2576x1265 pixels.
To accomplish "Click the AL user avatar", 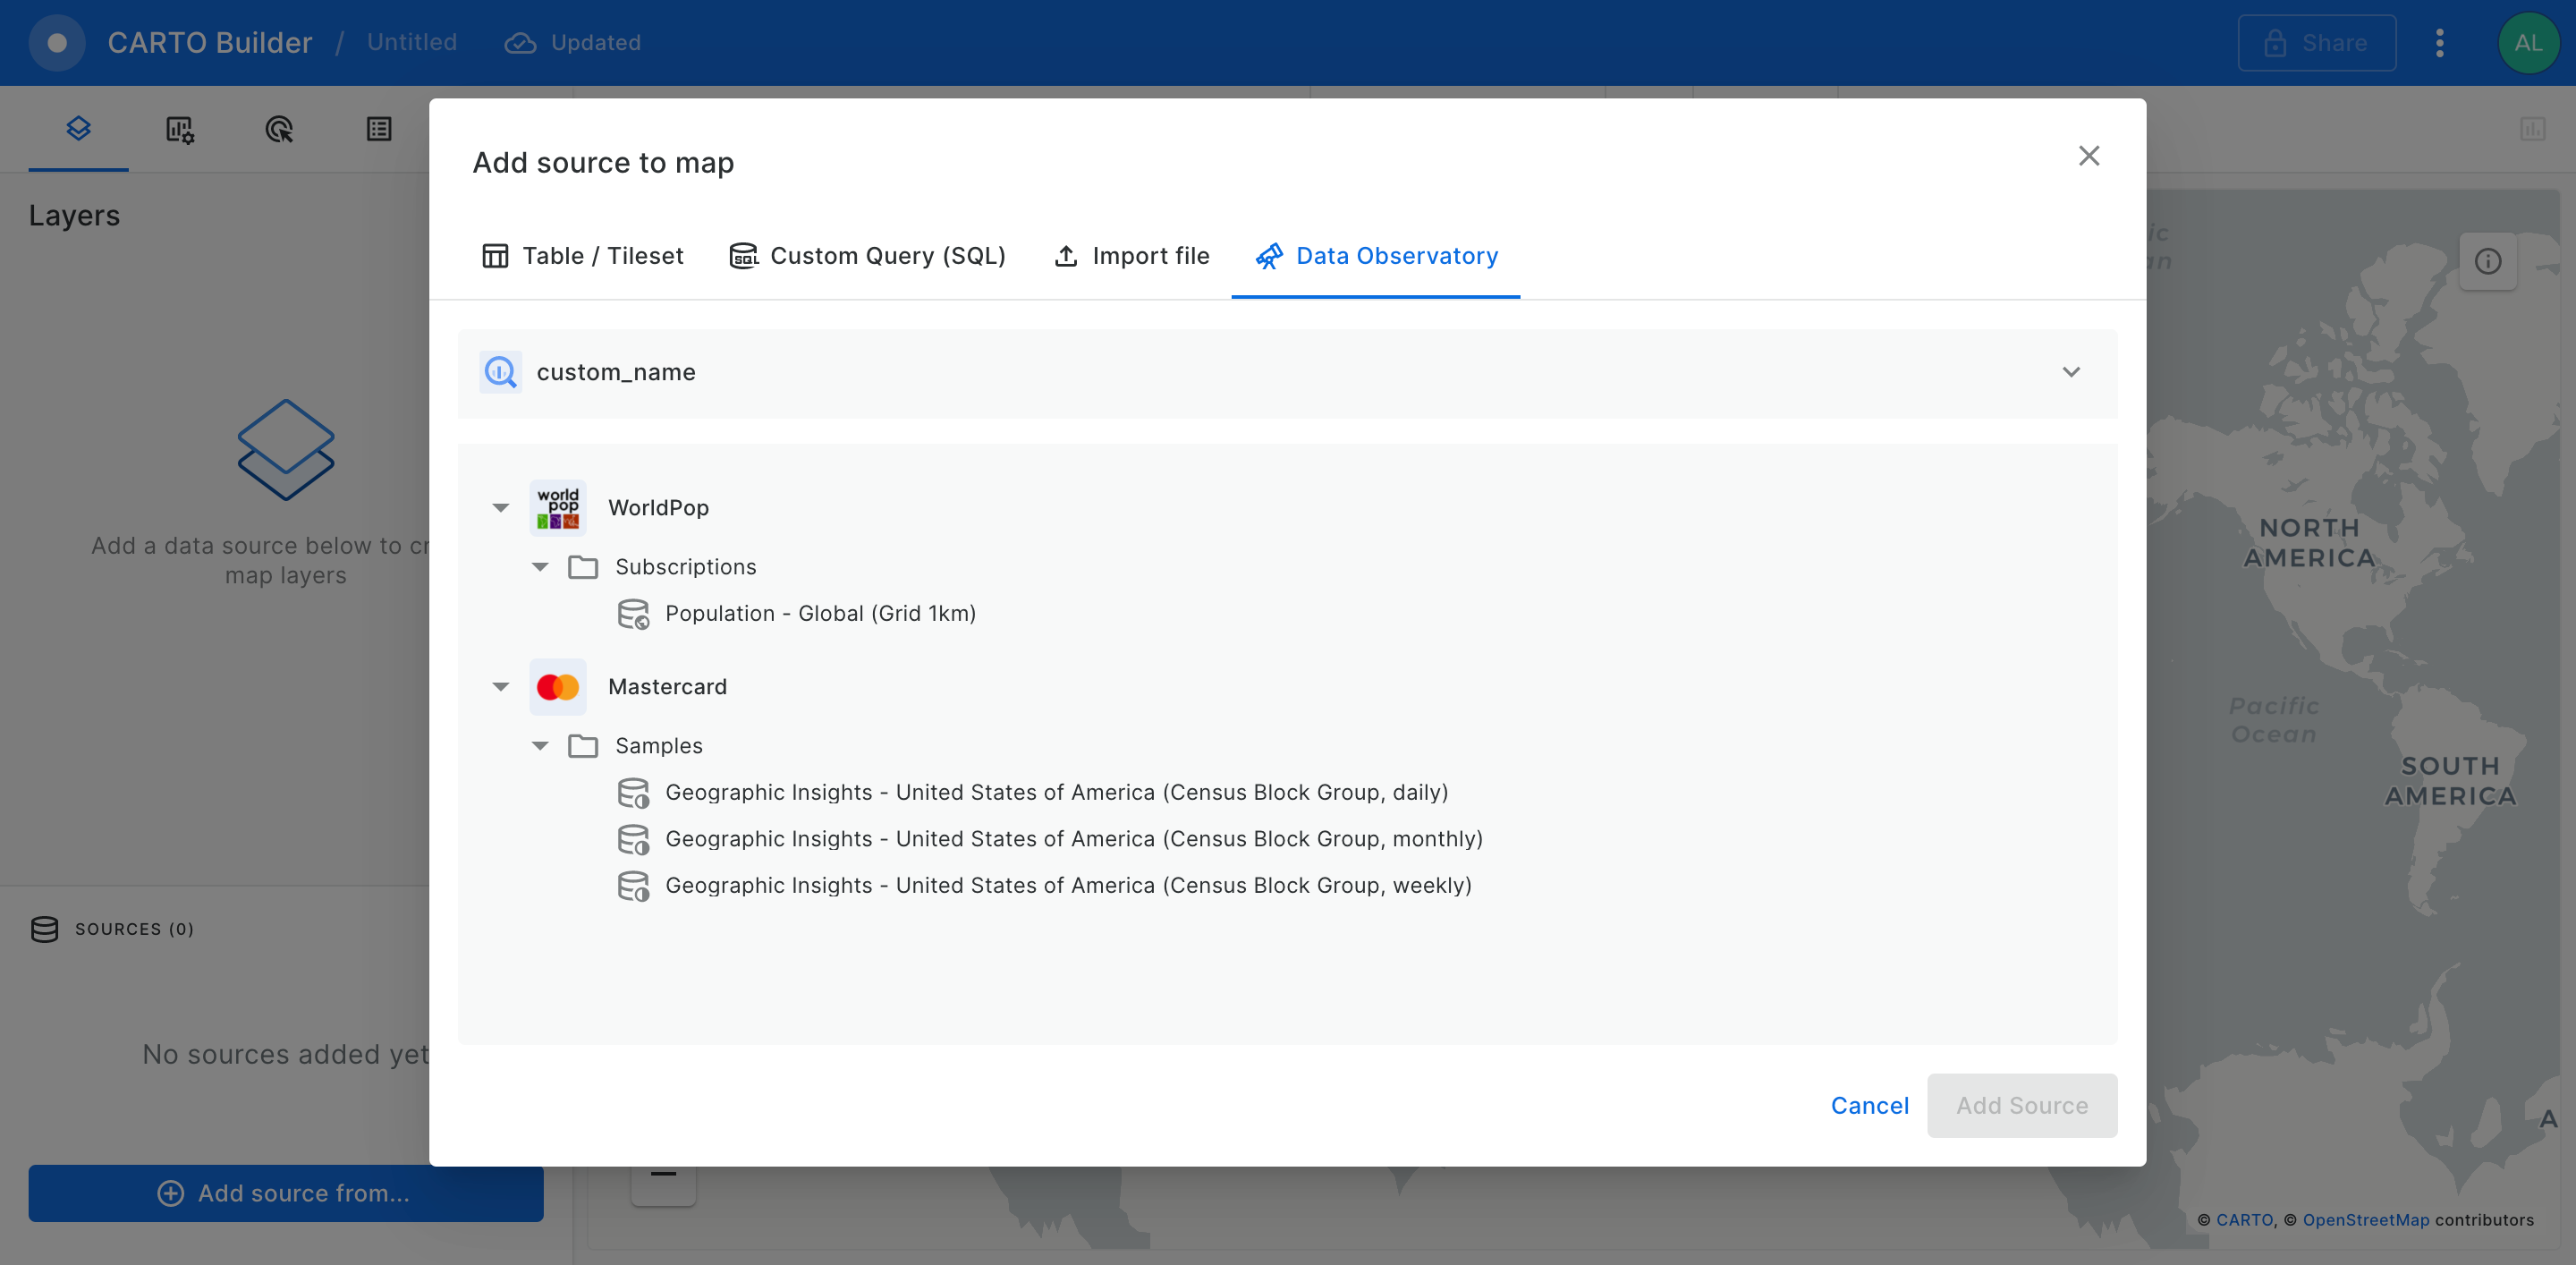I will [x=2527, y=43].
